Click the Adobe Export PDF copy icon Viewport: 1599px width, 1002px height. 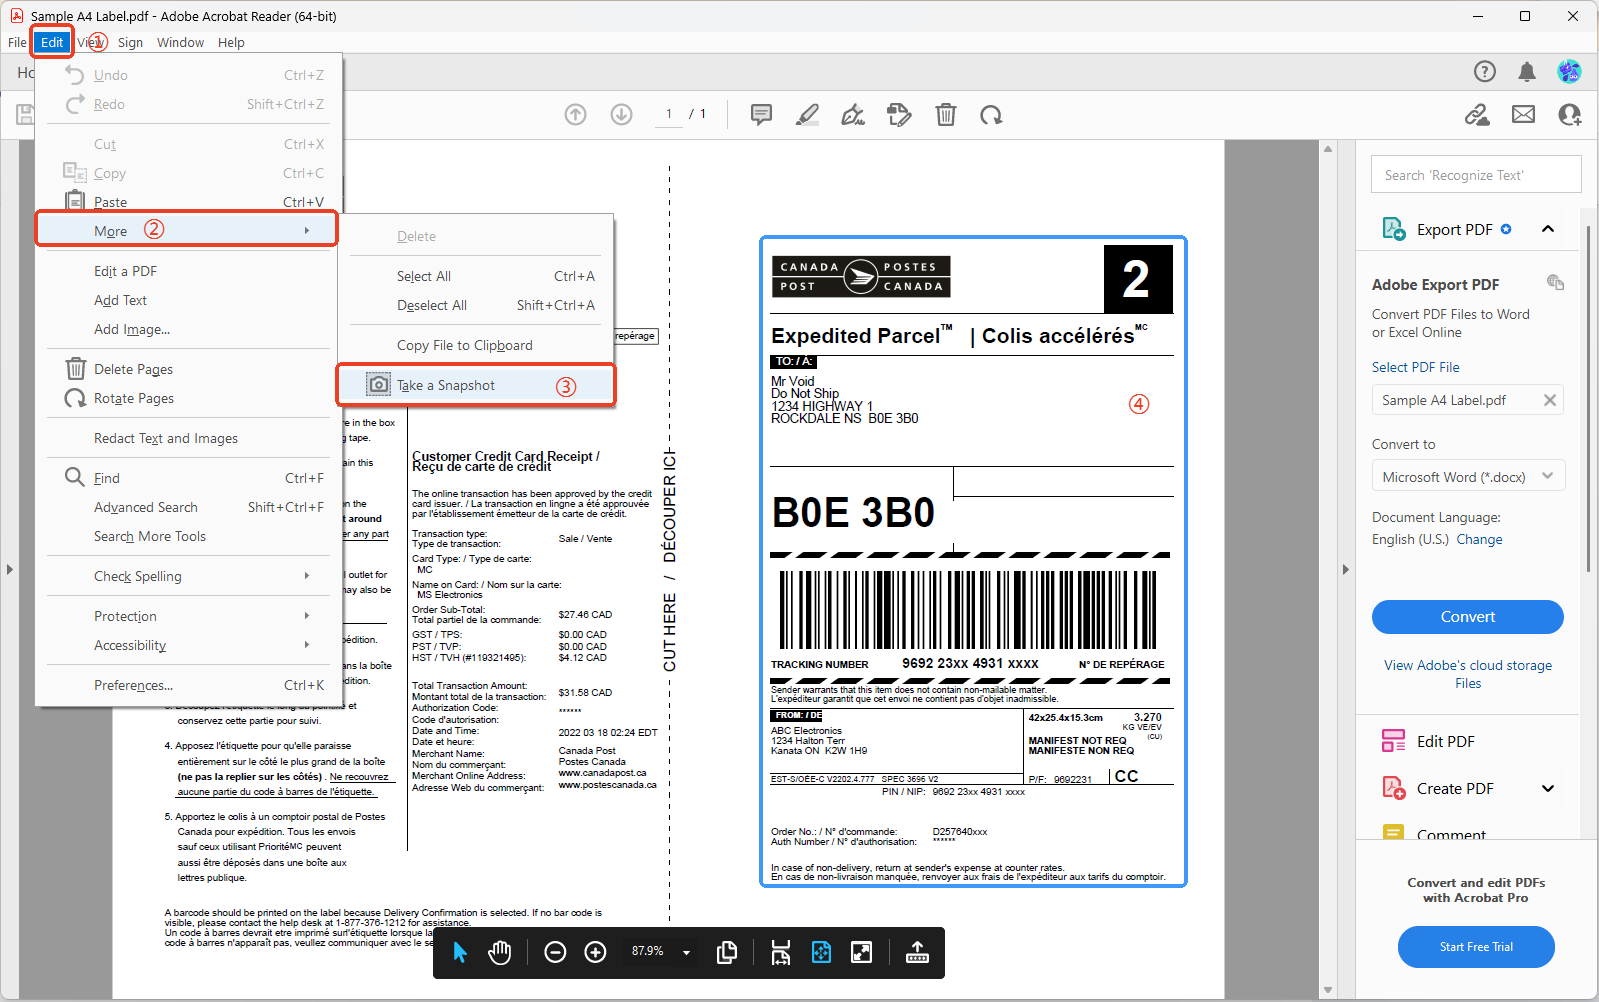point(1555,282)
